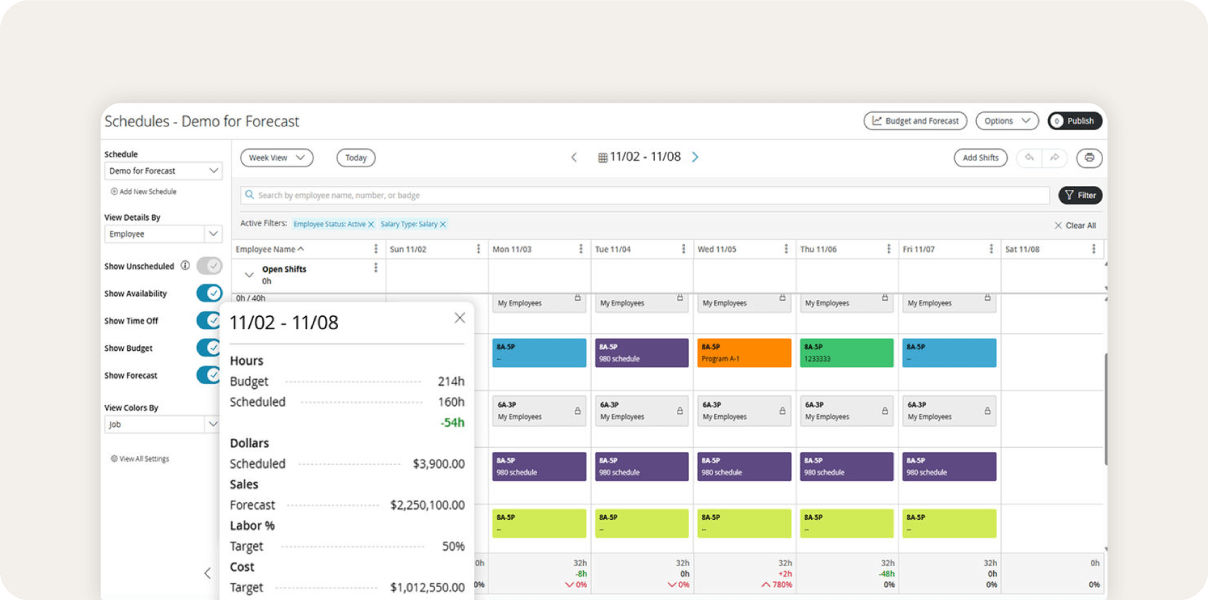This screenshot has height=600, width=1208.
Task: Open the Employee Name column kebab menu
Action: tap(376, 248)
